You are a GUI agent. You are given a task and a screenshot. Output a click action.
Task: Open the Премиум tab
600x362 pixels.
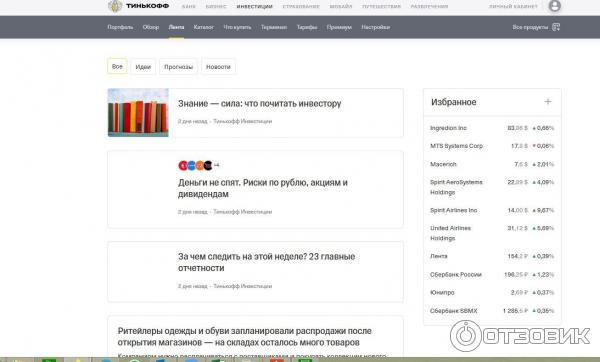[x=339, y=27]
